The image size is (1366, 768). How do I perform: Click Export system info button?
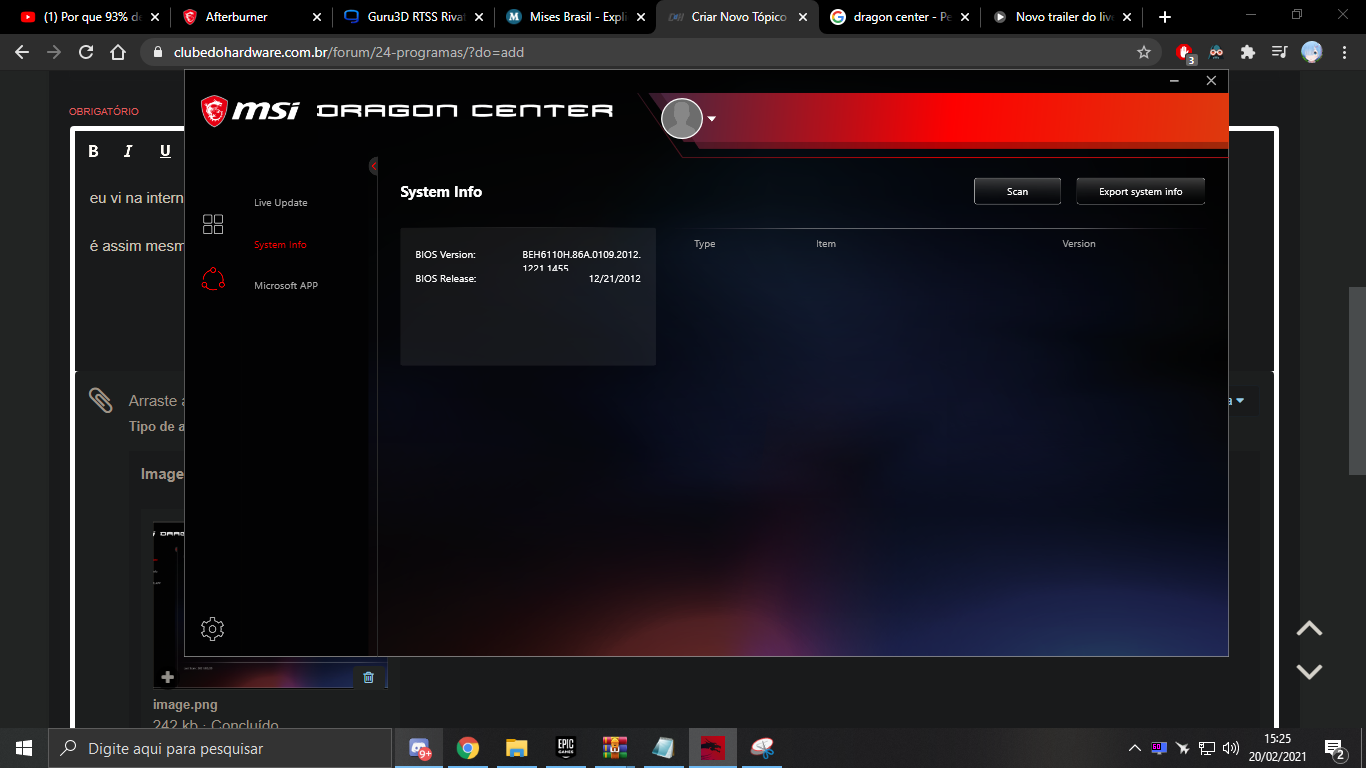coord(1140,191)
